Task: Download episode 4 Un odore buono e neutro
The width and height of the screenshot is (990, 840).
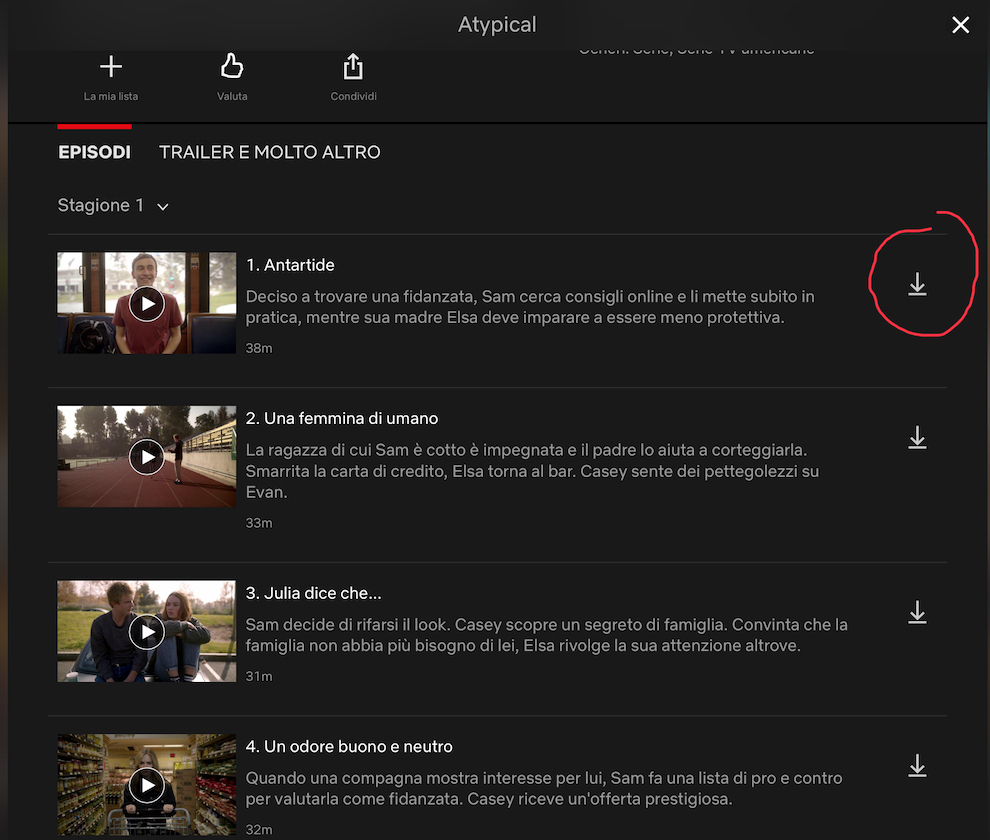Action: click(917, 765)
